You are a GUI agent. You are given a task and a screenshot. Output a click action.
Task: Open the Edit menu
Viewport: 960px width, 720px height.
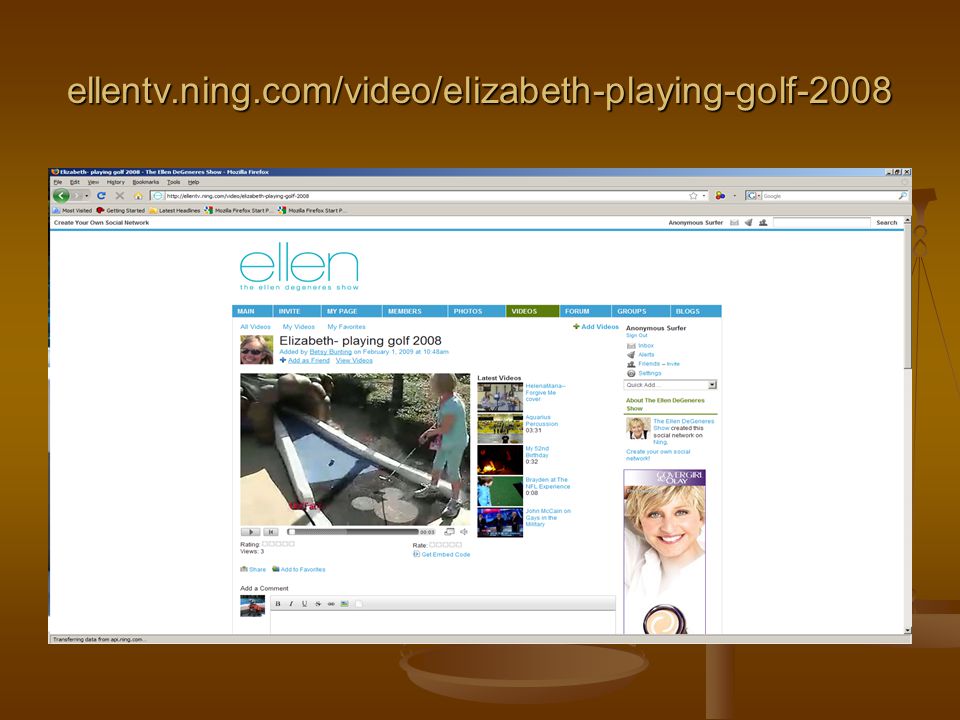tap(75, 182)
